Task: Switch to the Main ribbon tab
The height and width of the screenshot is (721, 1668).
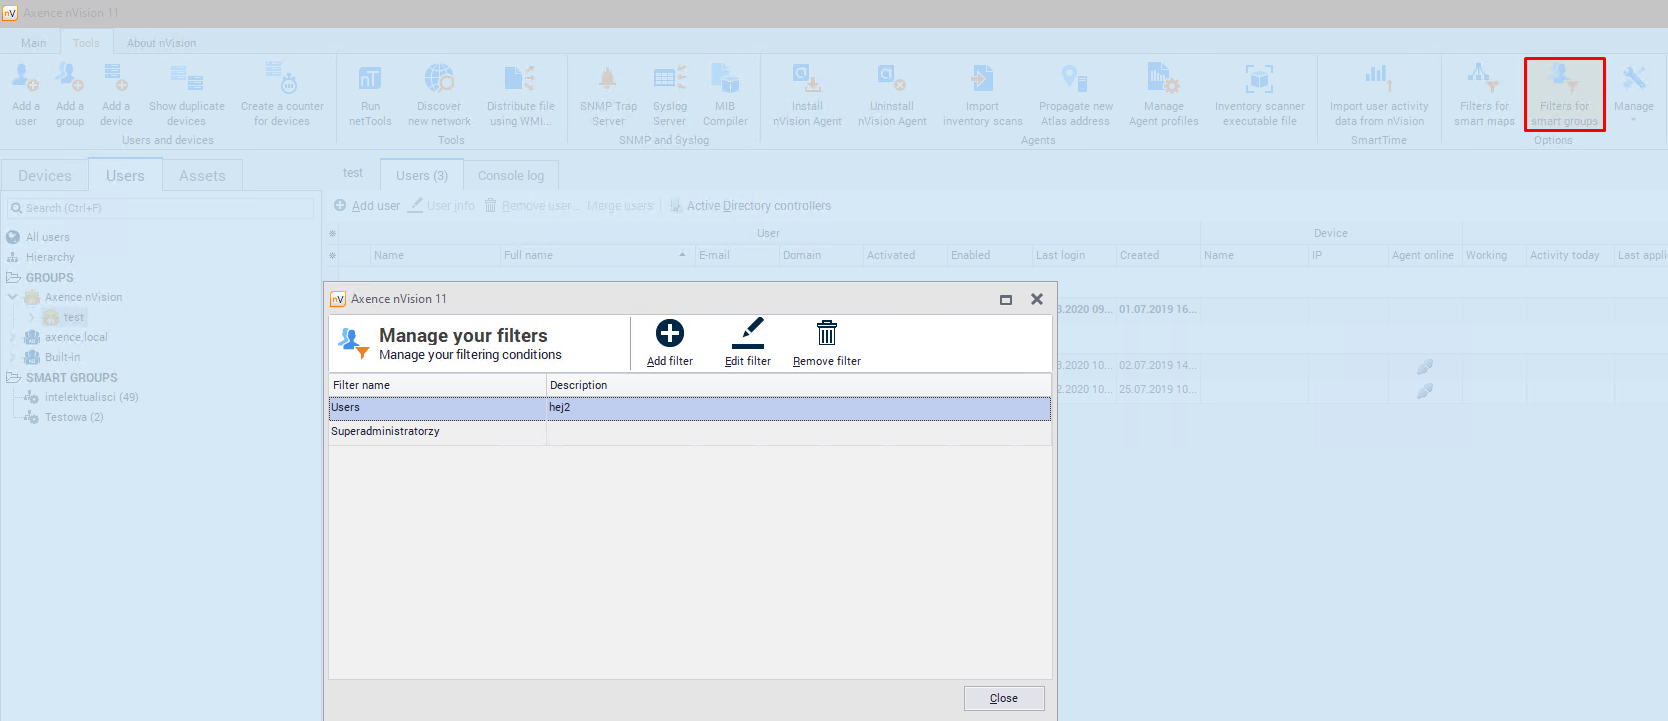Action: click(33, 43)
